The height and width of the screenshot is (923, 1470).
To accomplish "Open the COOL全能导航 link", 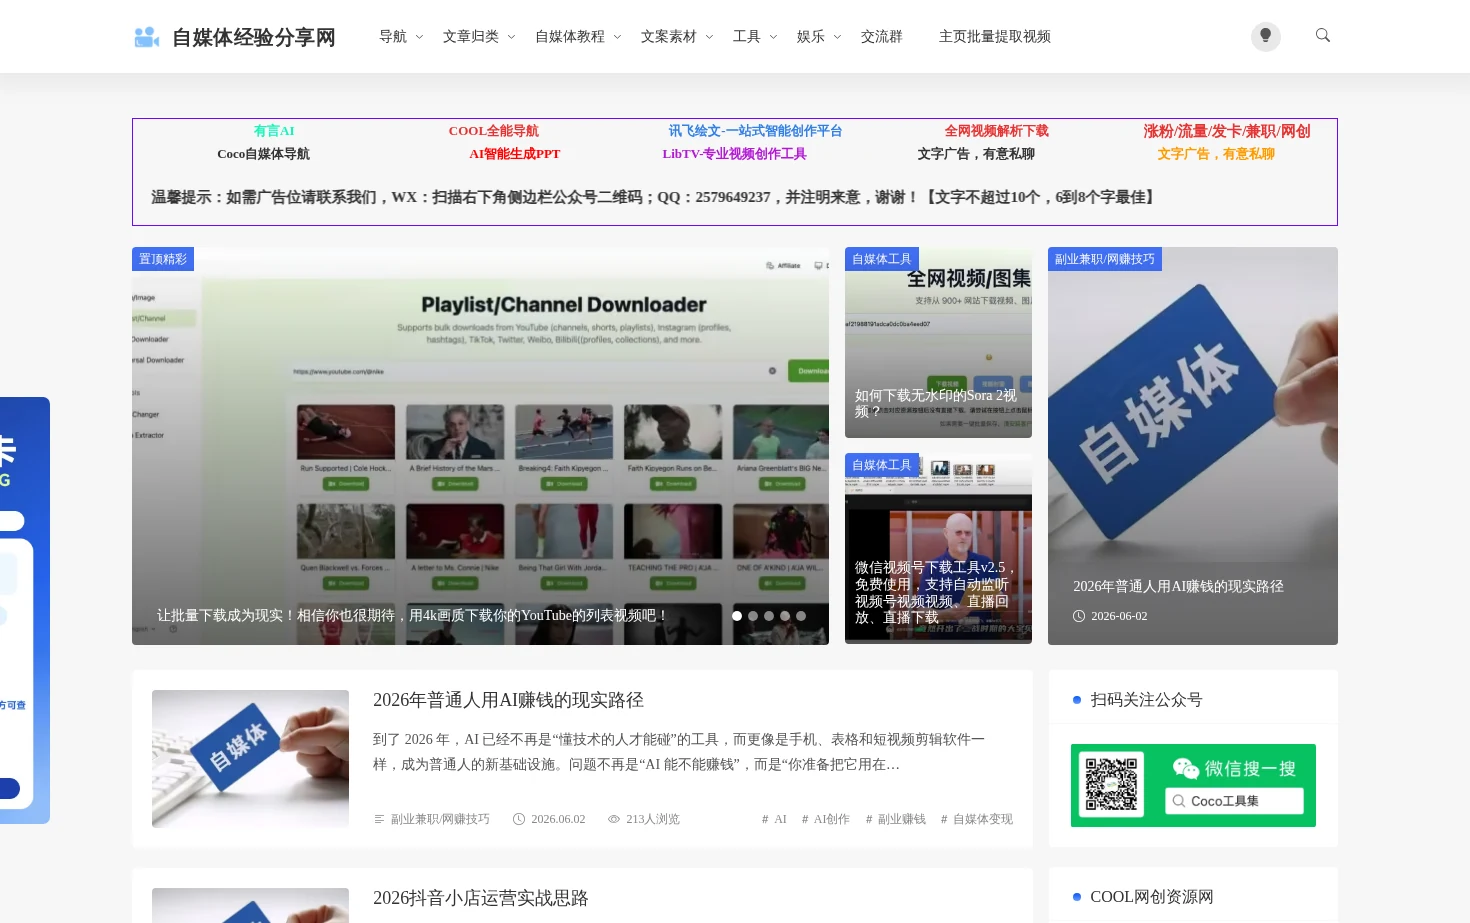I will [x=494, y=131].
